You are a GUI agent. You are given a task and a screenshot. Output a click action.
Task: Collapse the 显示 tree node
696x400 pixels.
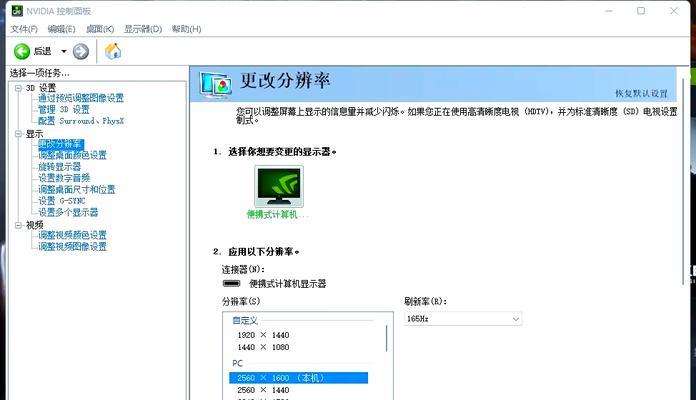pyautogui.click(x=18, y=134)
